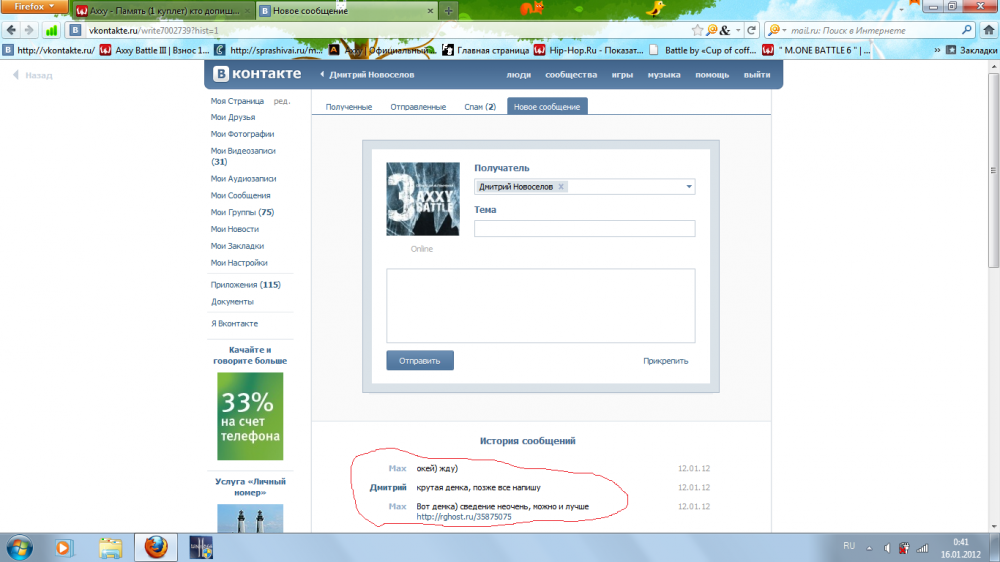Show hidden tray icons arrow
Image resolution: width=1000 pixels, height=562 pixels.
point(869,548)
